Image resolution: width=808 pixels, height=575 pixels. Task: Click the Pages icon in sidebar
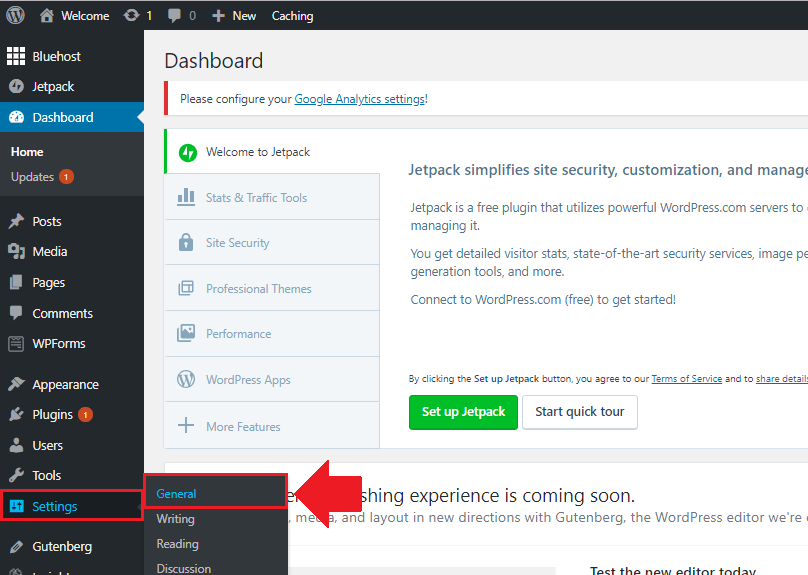16,282
